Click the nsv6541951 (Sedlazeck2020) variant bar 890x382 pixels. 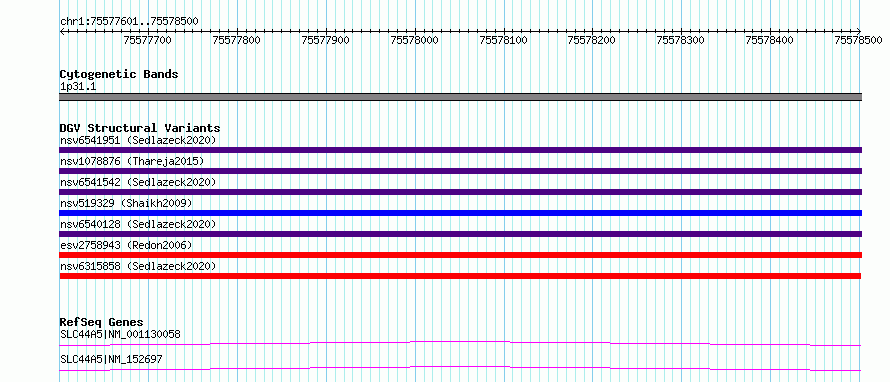(460, 150)
